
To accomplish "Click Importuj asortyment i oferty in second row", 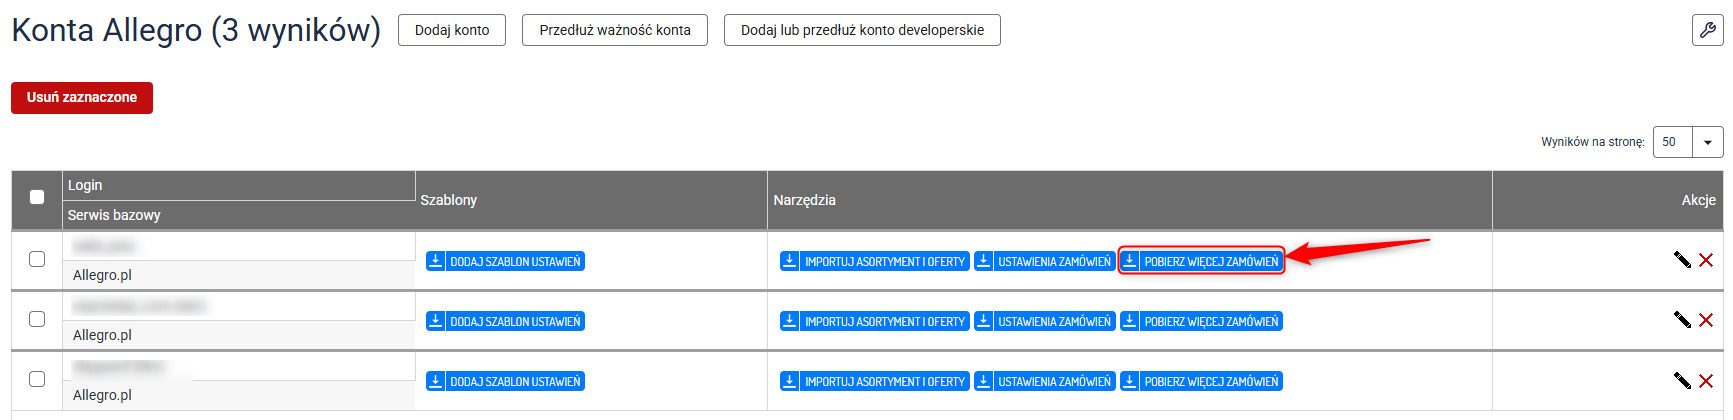I will 875,321.
